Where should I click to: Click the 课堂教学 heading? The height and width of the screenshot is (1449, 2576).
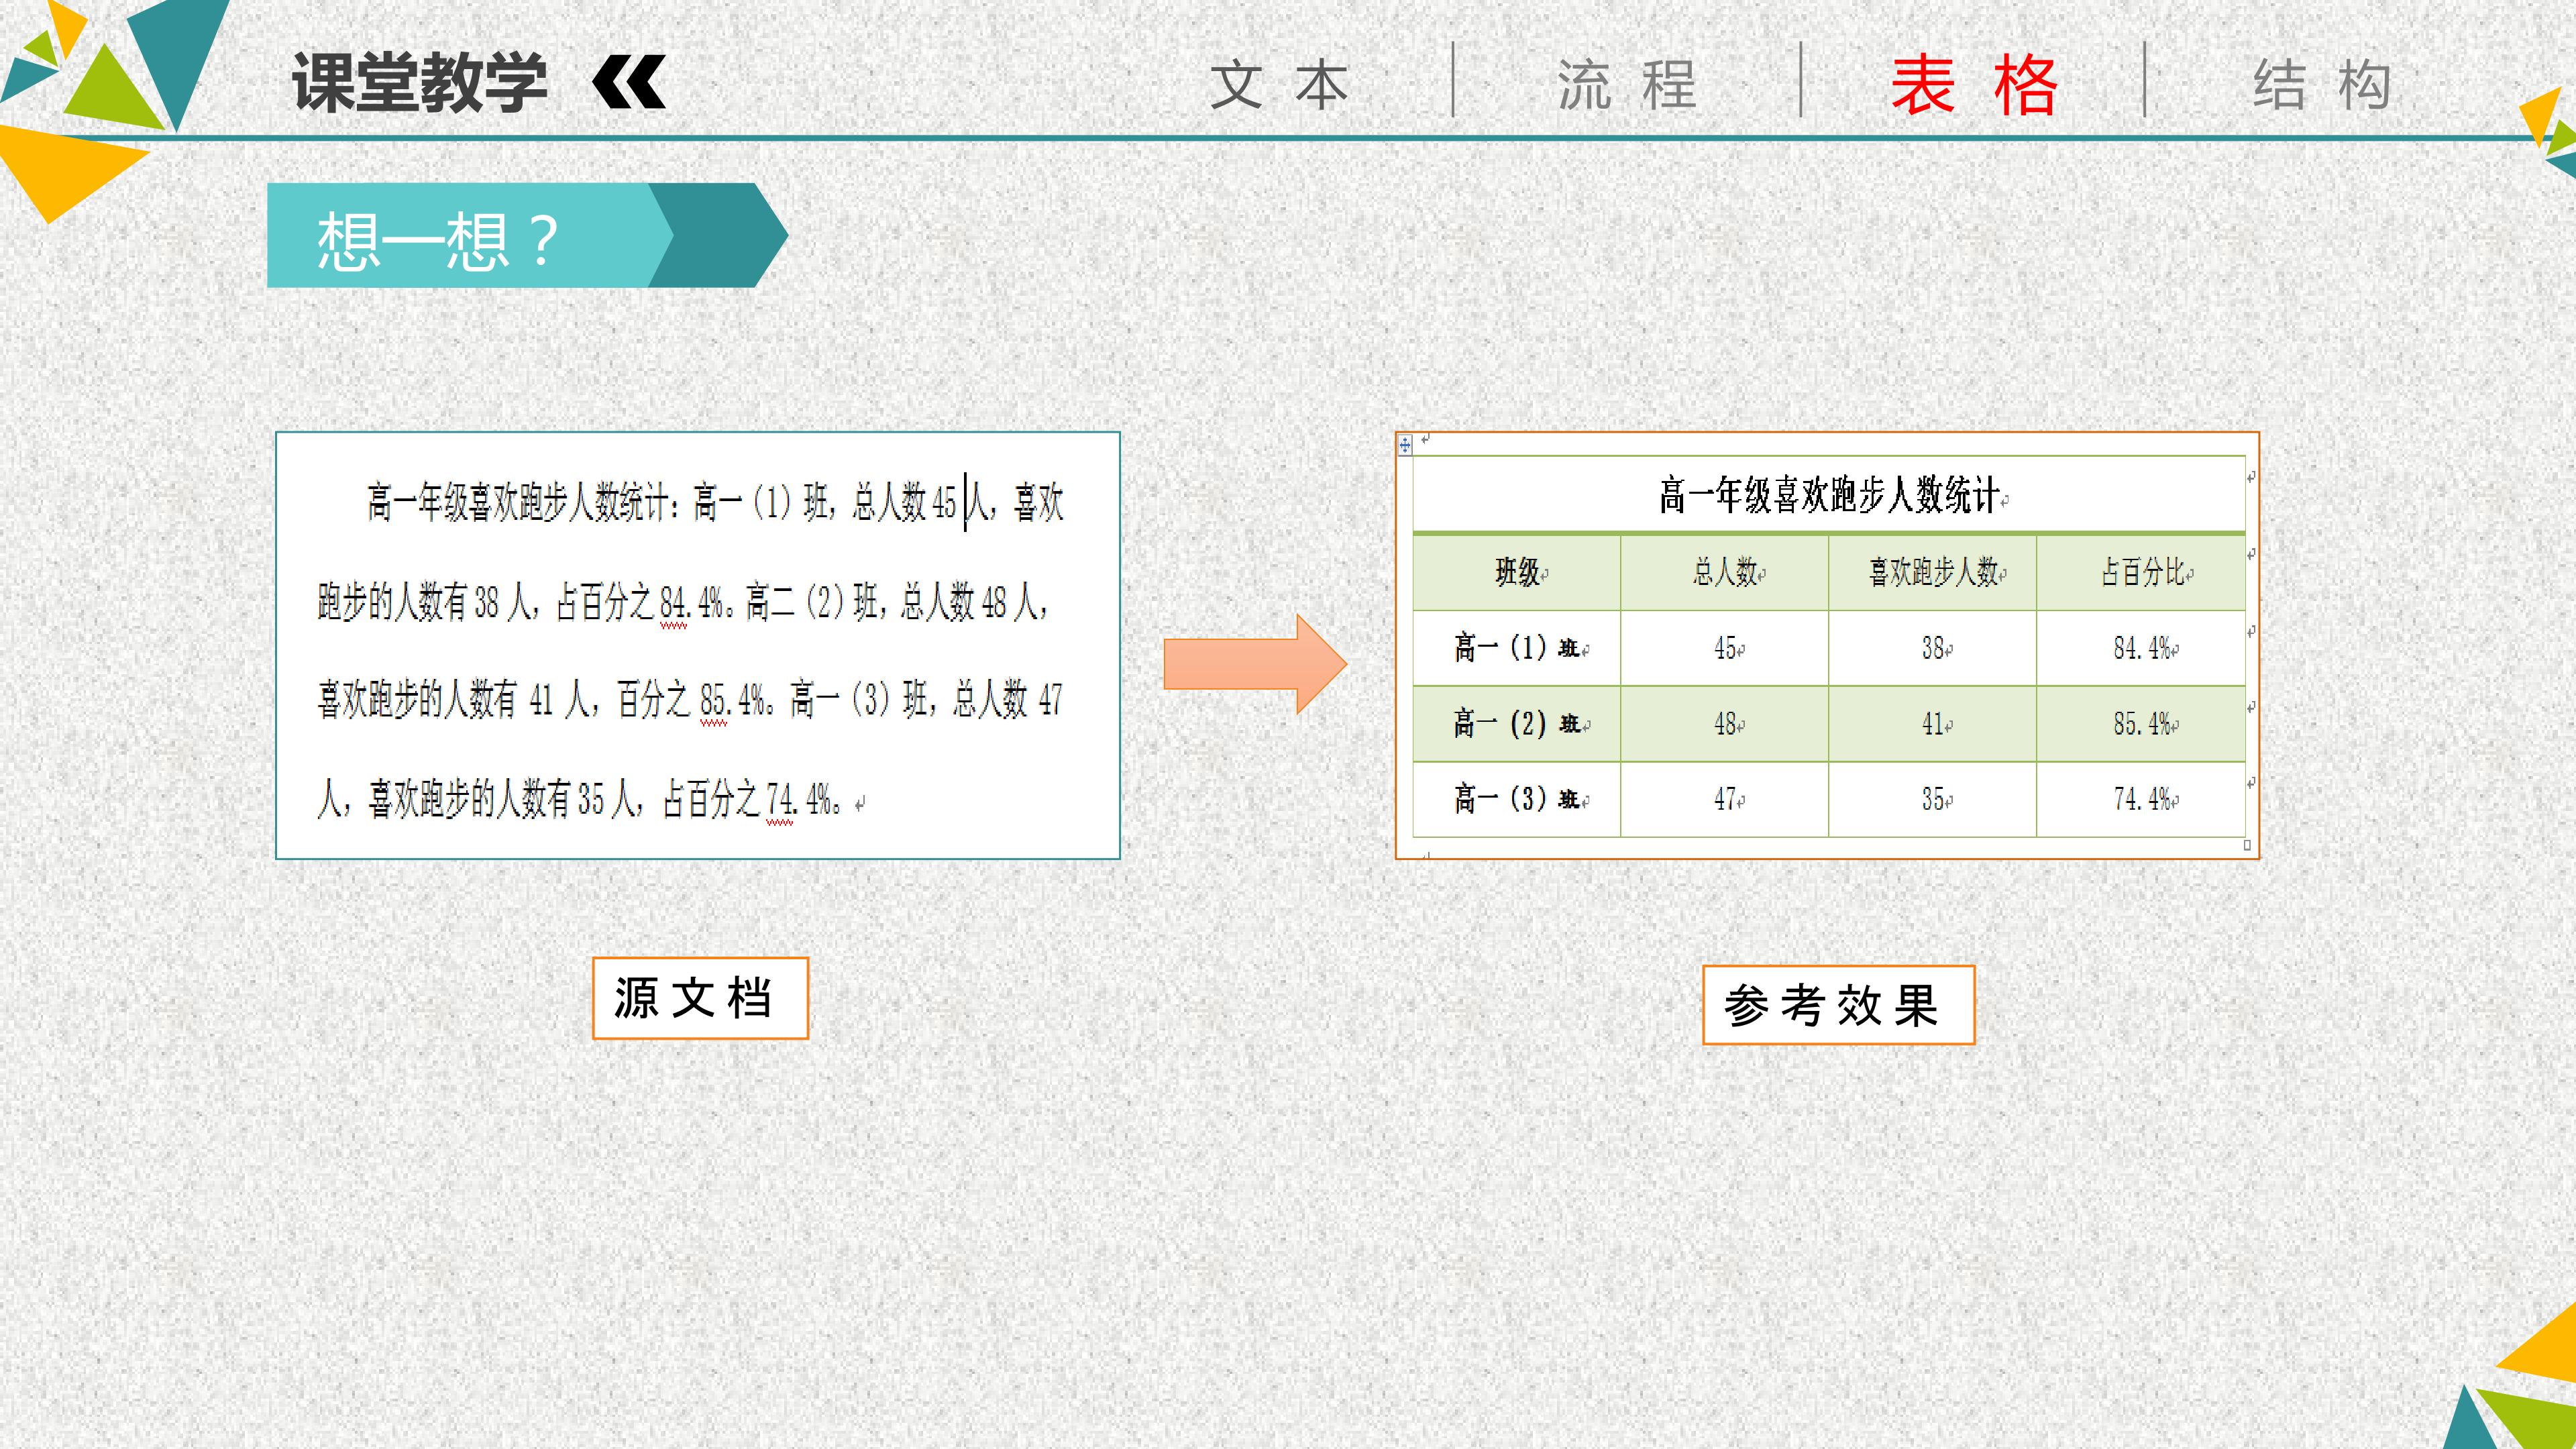pyautogui.click(x=420, y=82)
